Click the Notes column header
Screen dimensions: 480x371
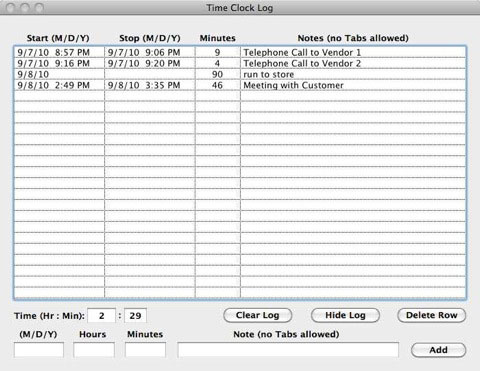point(353,38)
